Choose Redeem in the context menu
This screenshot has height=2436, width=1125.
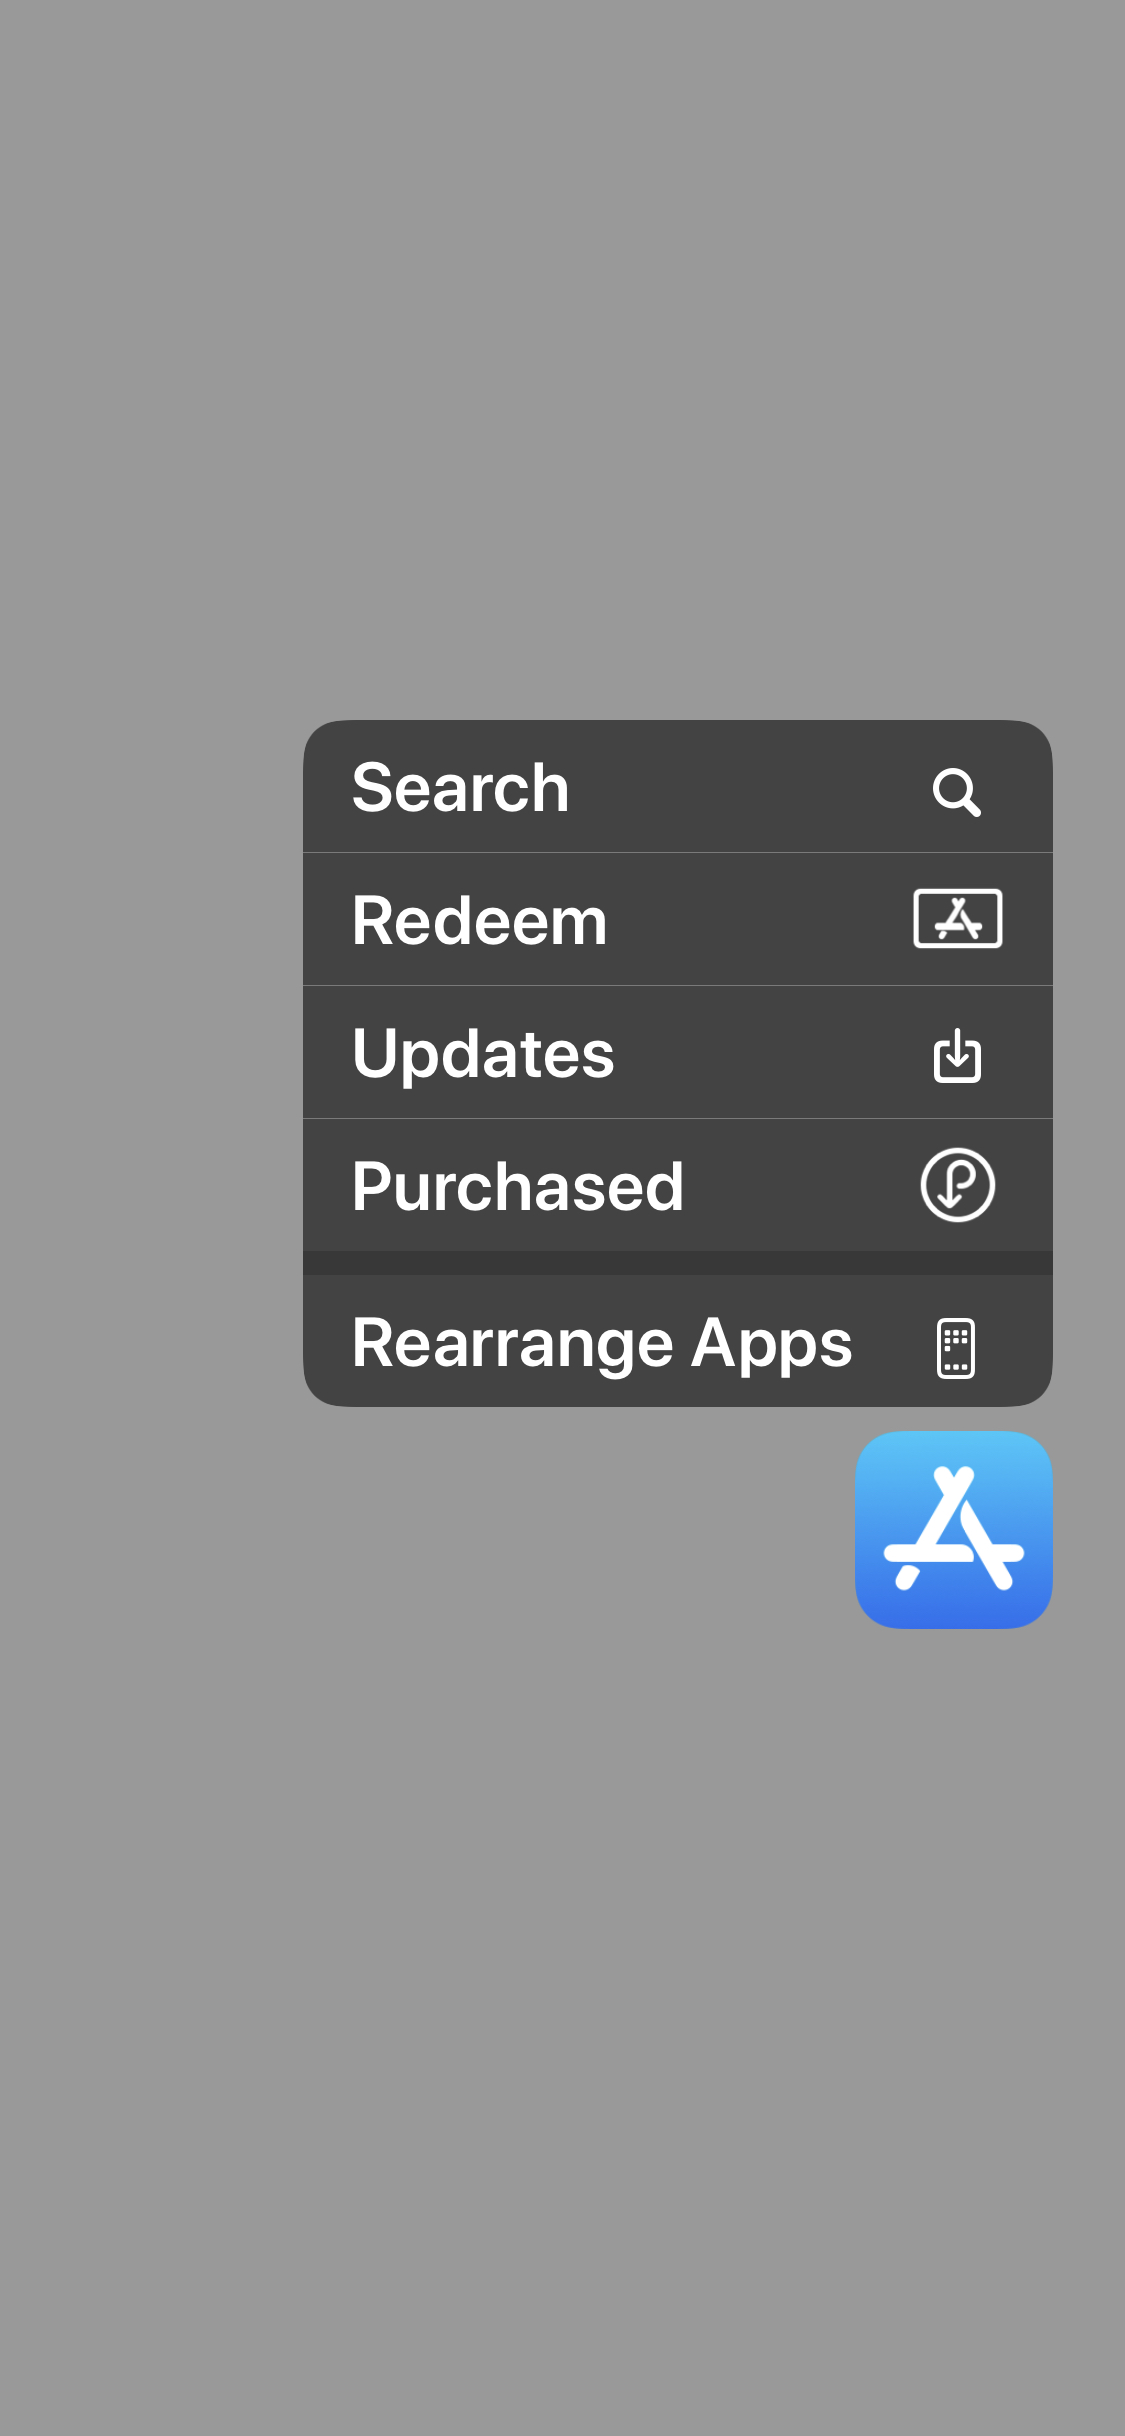tap(678, 919)
